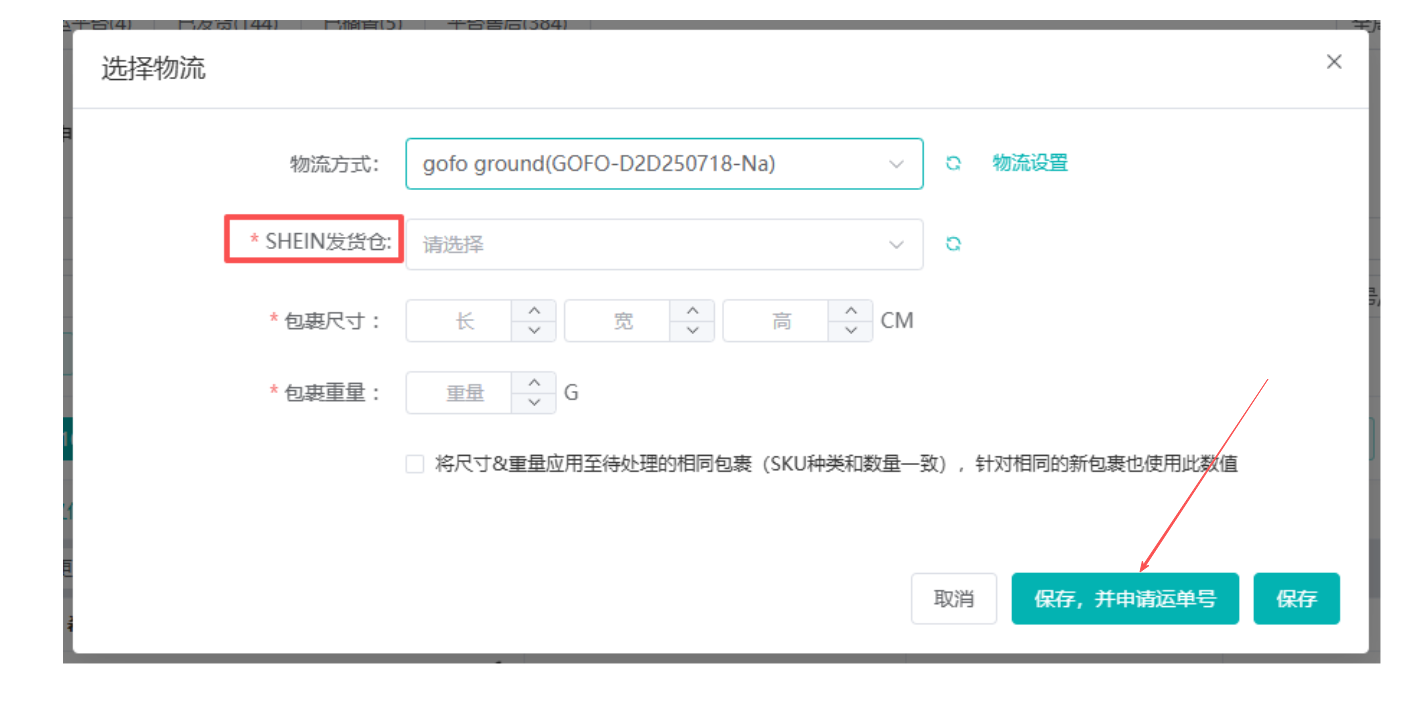Screen dimensions: 1421x704
Task: Open the 物流设置 settings link
Action: tap(1029, 162)
